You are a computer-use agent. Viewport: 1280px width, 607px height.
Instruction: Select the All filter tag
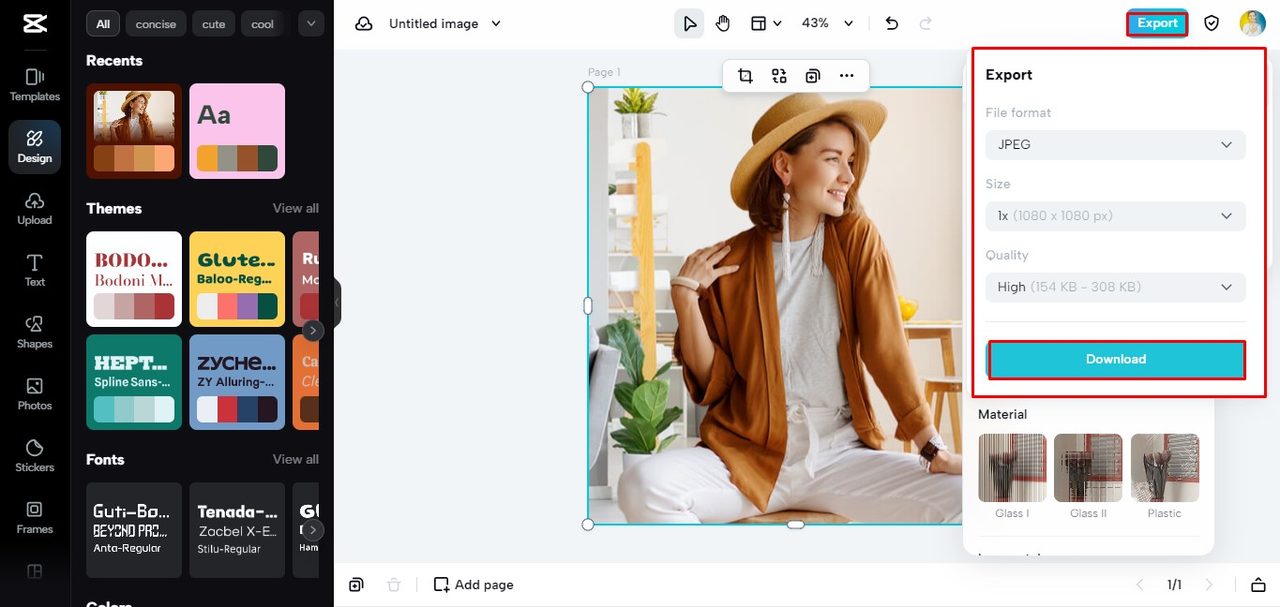point(103,24)
